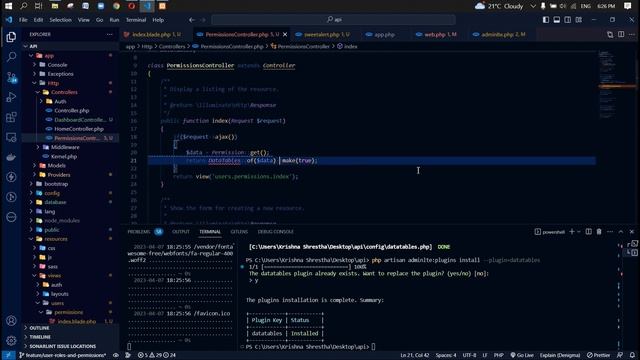Viewport: 640px width, 360px height.
Task: Click Ln 21, Col 42 position indicator
Action: (x=414, y=355)
